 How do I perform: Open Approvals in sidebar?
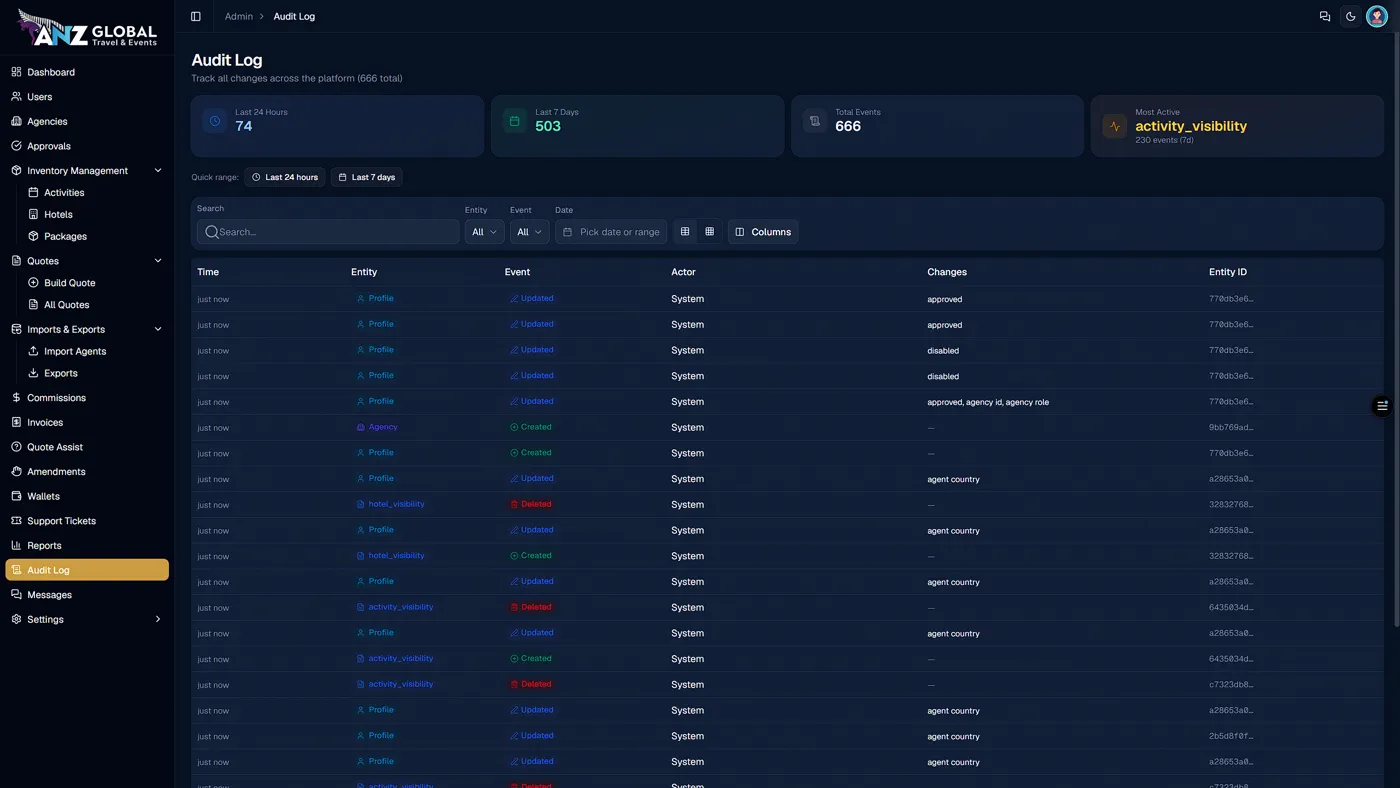(x=87, y=146)
